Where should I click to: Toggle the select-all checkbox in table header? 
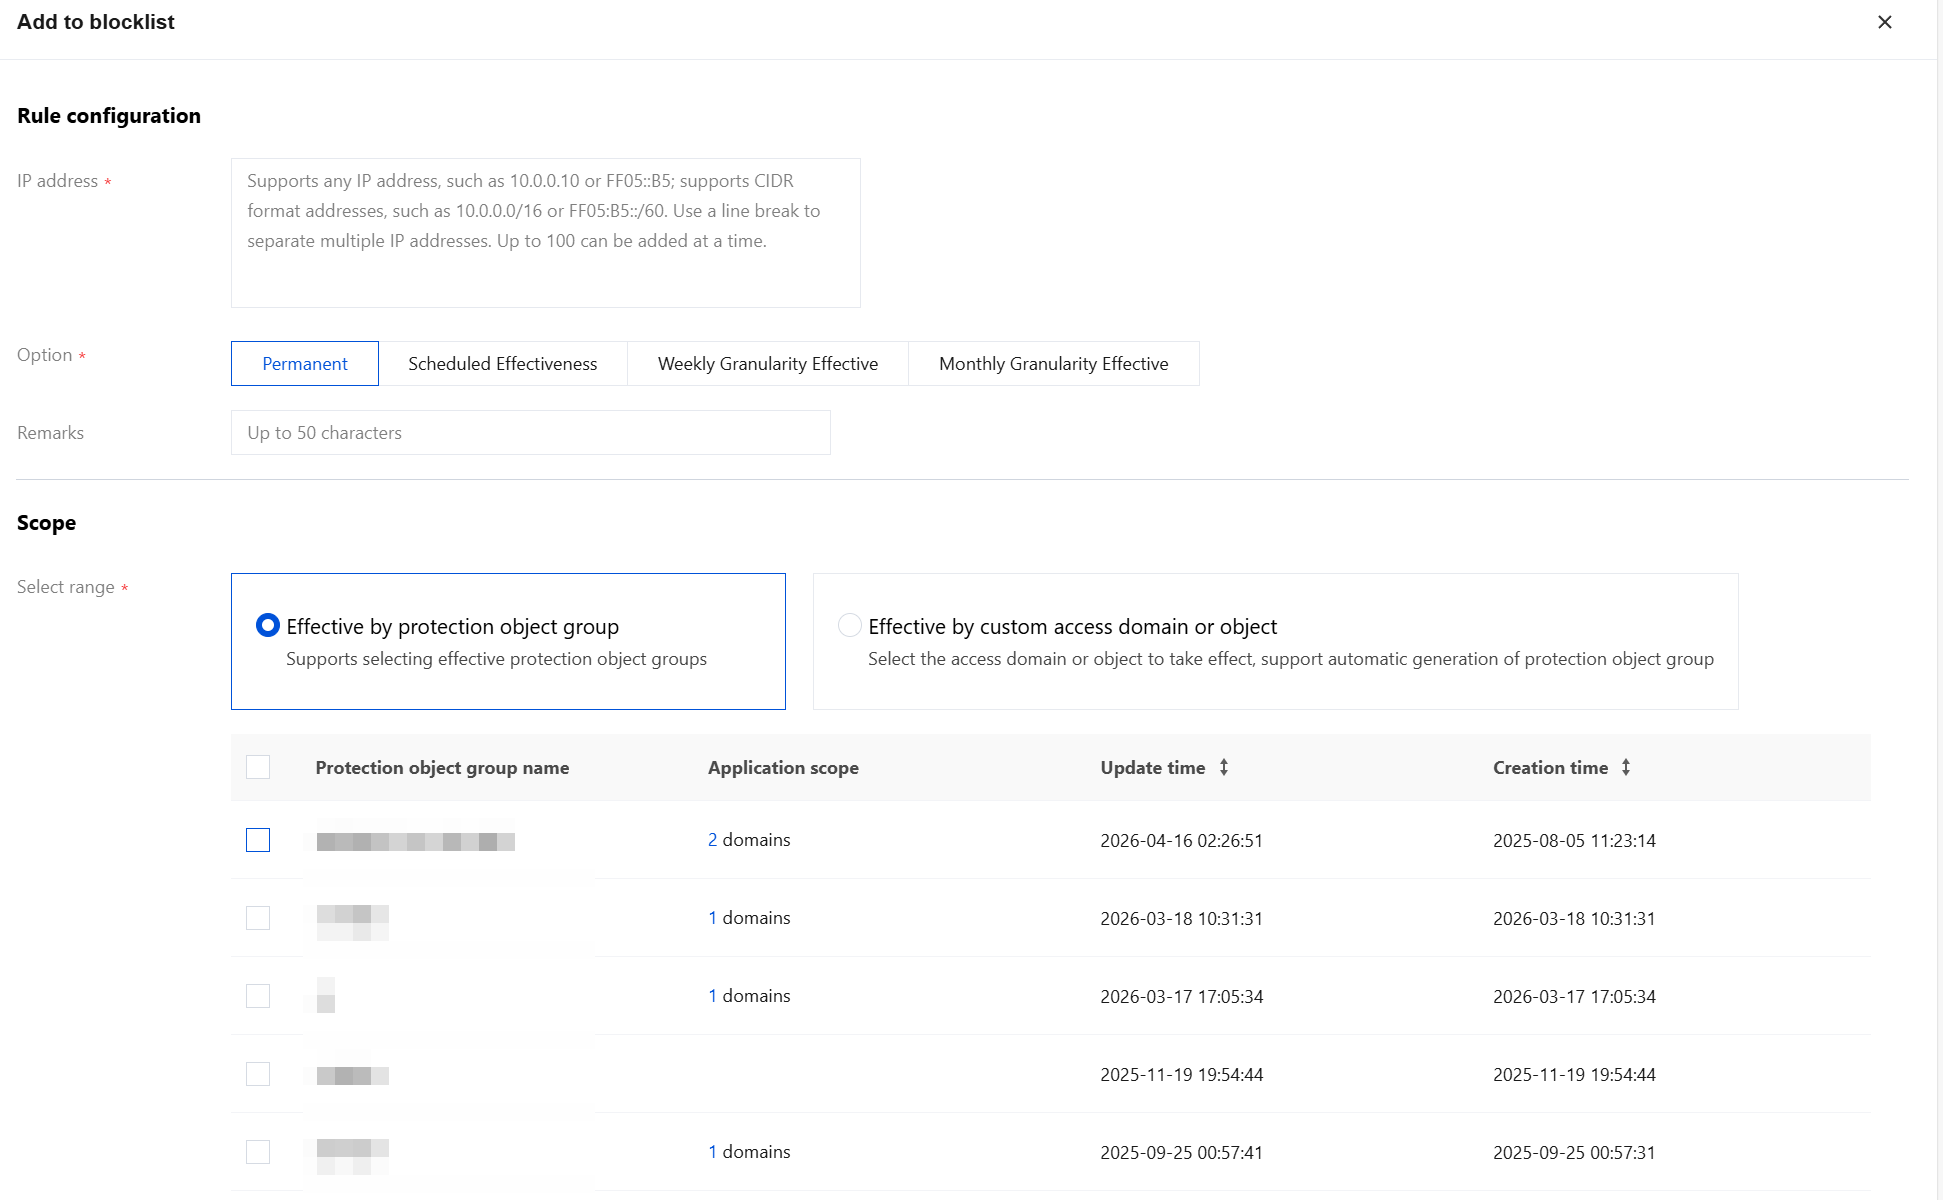258,767
